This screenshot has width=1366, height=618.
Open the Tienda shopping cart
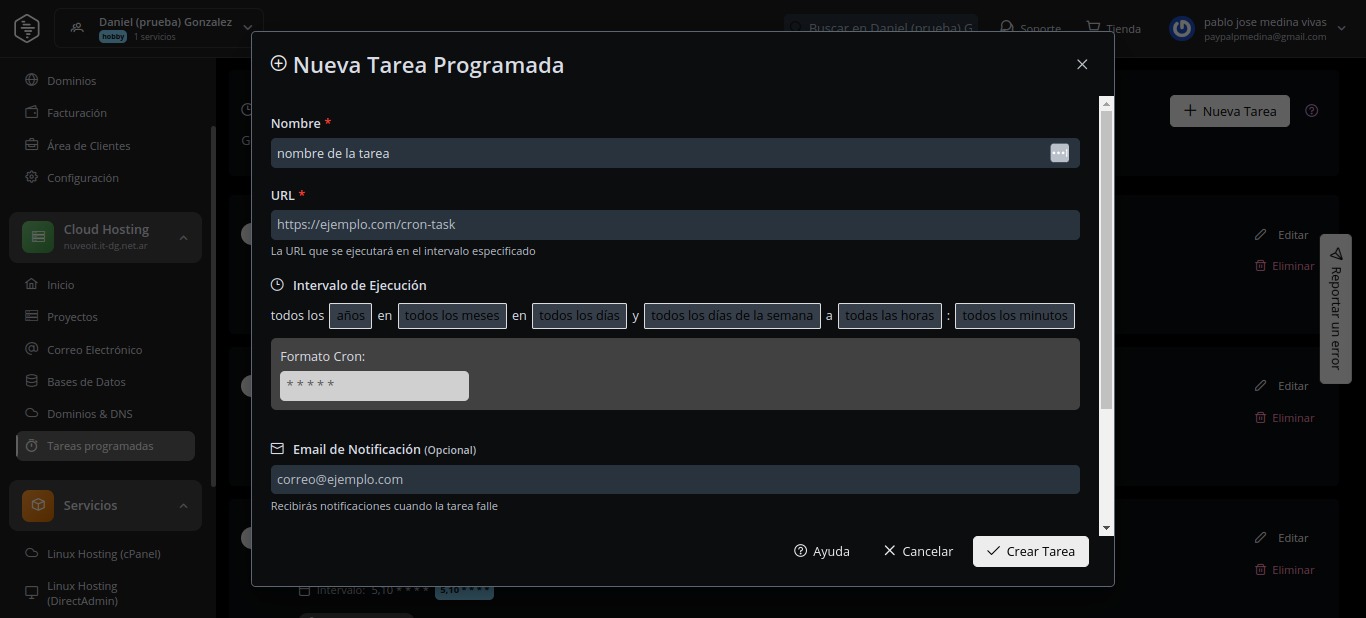click(1112, 28)
